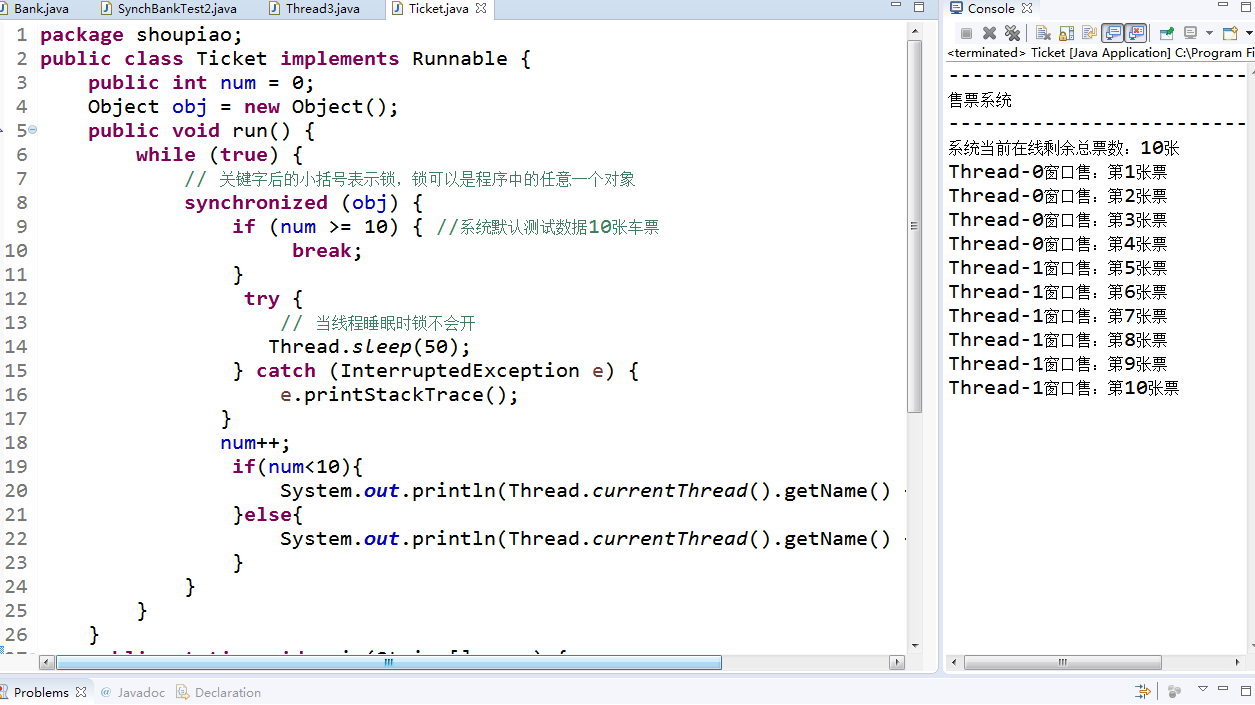Click console line 'Thread-0窗口售: 第1张票'

coord(1058,172)
